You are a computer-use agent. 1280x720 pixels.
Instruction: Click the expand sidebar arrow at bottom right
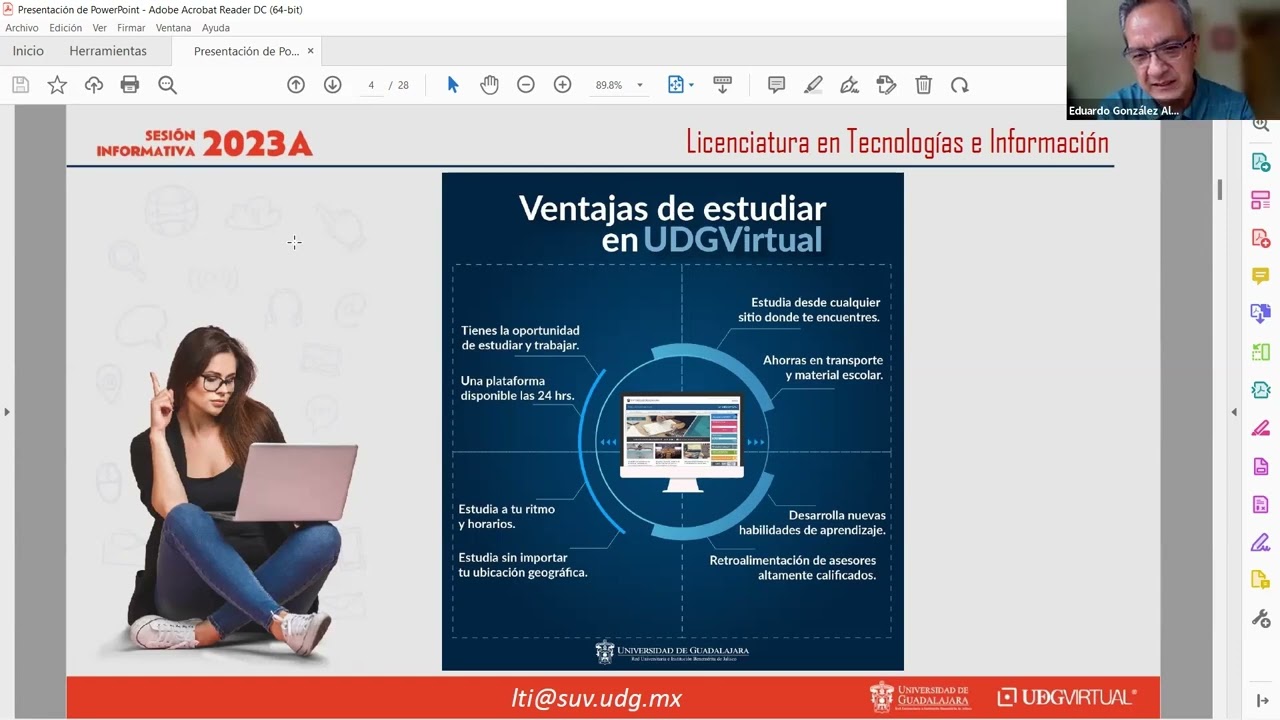[1262, 701]
